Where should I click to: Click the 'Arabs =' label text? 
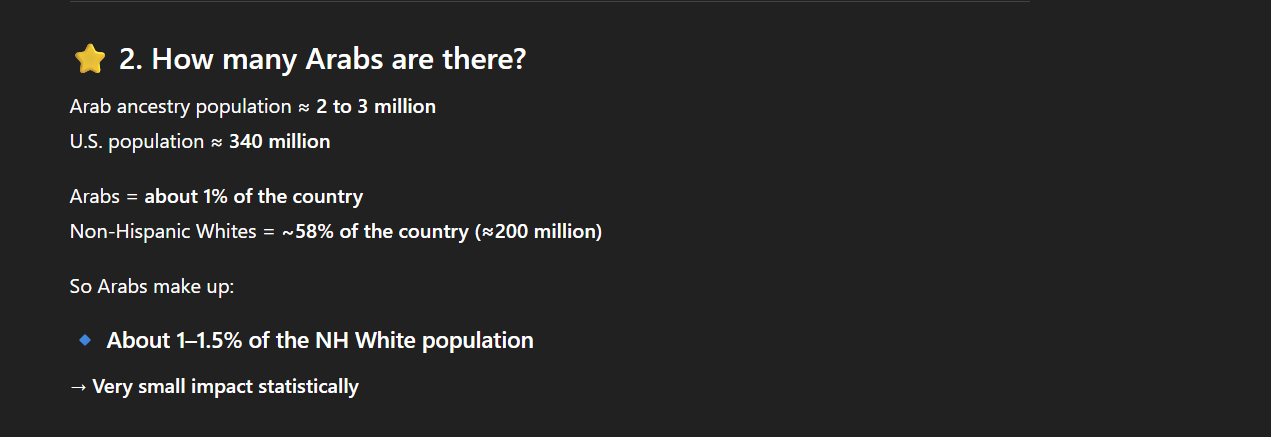(104, 196)
